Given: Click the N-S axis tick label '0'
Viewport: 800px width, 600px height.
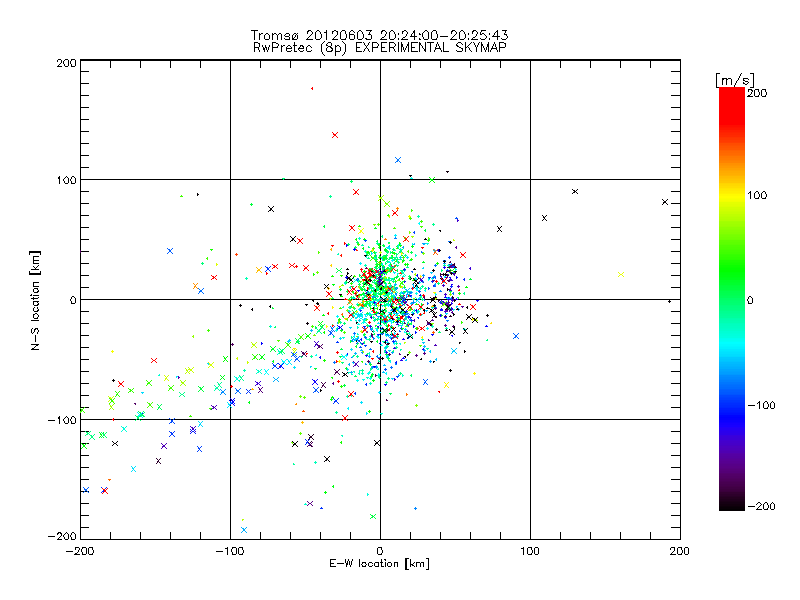Looking at the screenshot, I should click(x=73, y=300).
